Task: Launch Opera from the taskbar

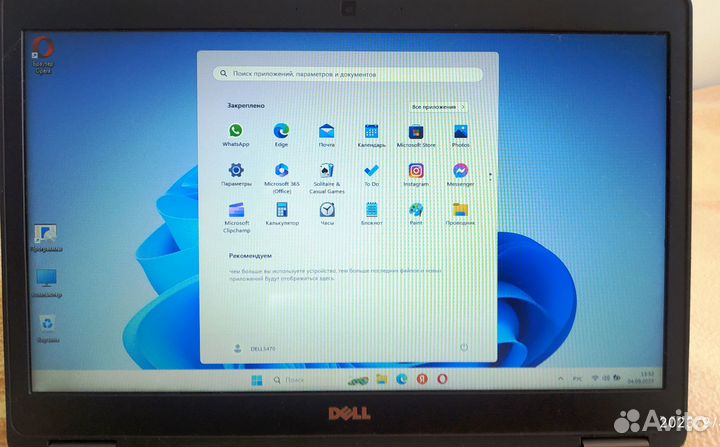Action: (442, 379)
